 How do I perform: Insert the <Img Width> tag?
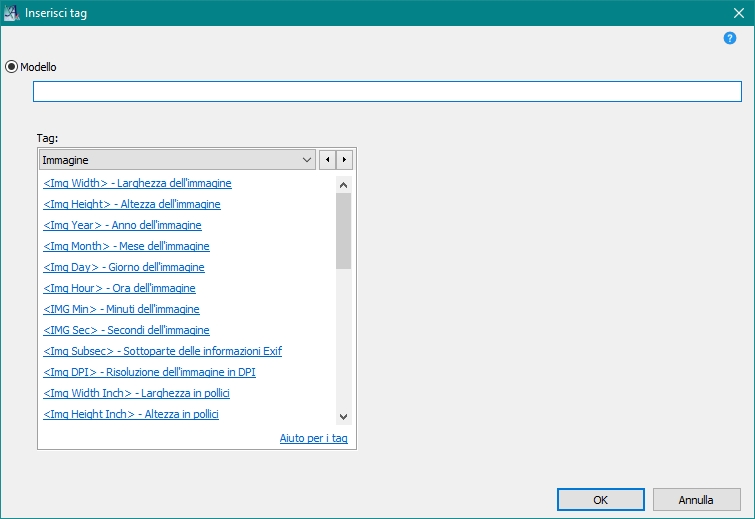[x=137, y=183]
